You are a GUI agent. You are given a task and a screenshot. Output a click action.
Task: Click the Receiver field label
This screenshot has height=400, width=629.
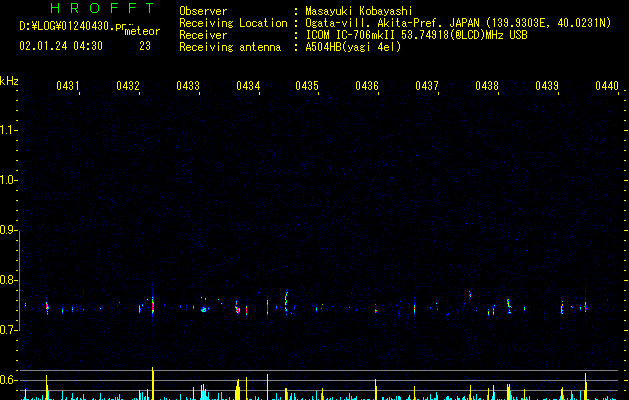pyautogui.click(x=203, y=35)
